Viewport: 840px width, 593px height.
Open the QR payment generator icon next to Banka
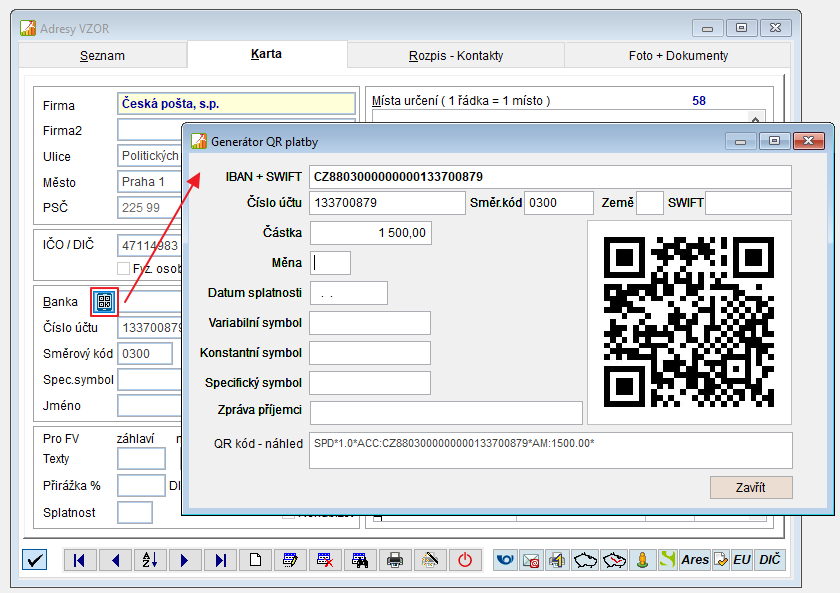(104, 302)
